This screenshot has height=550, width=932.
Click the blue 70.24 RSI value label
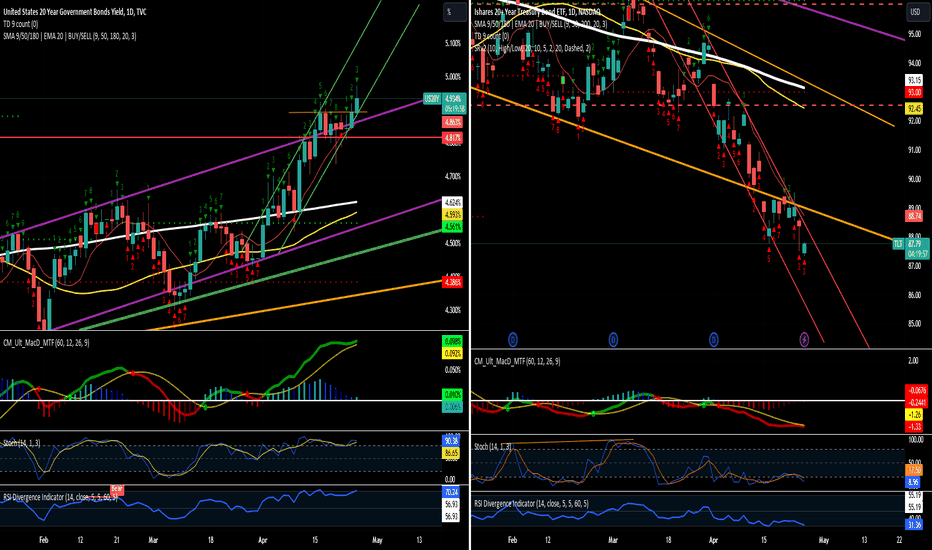(x=451, y=492)
